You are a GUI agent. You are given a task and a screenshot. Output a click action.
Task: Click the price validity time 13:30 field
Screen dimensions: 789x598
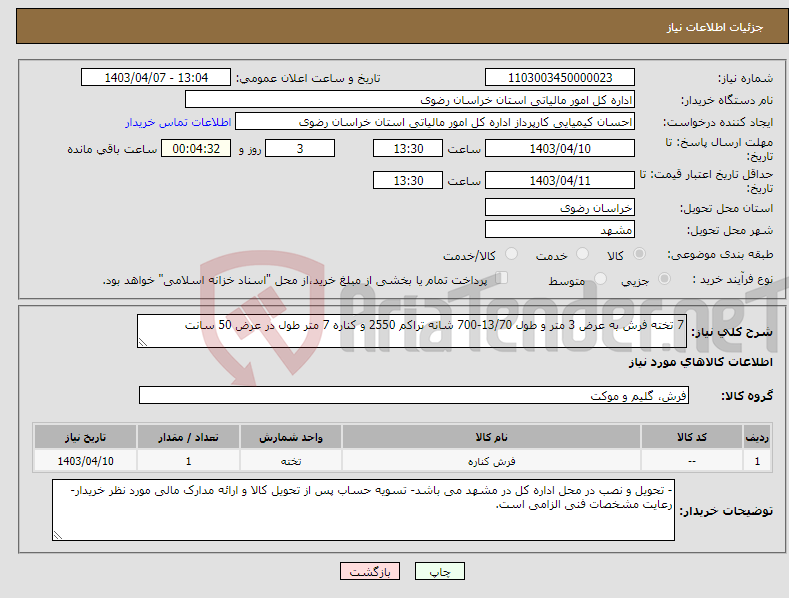[x=408, y=180]
